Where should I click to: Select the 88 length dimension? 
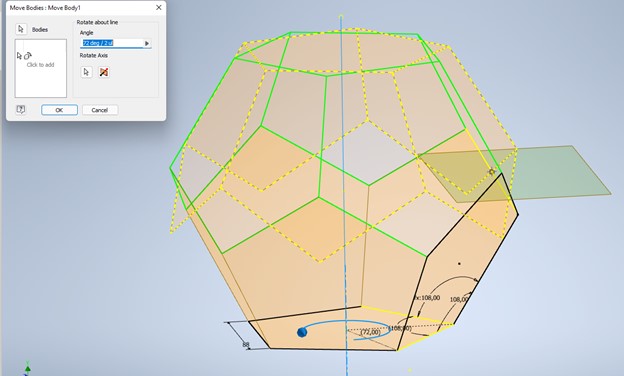(x=246, y=345)
